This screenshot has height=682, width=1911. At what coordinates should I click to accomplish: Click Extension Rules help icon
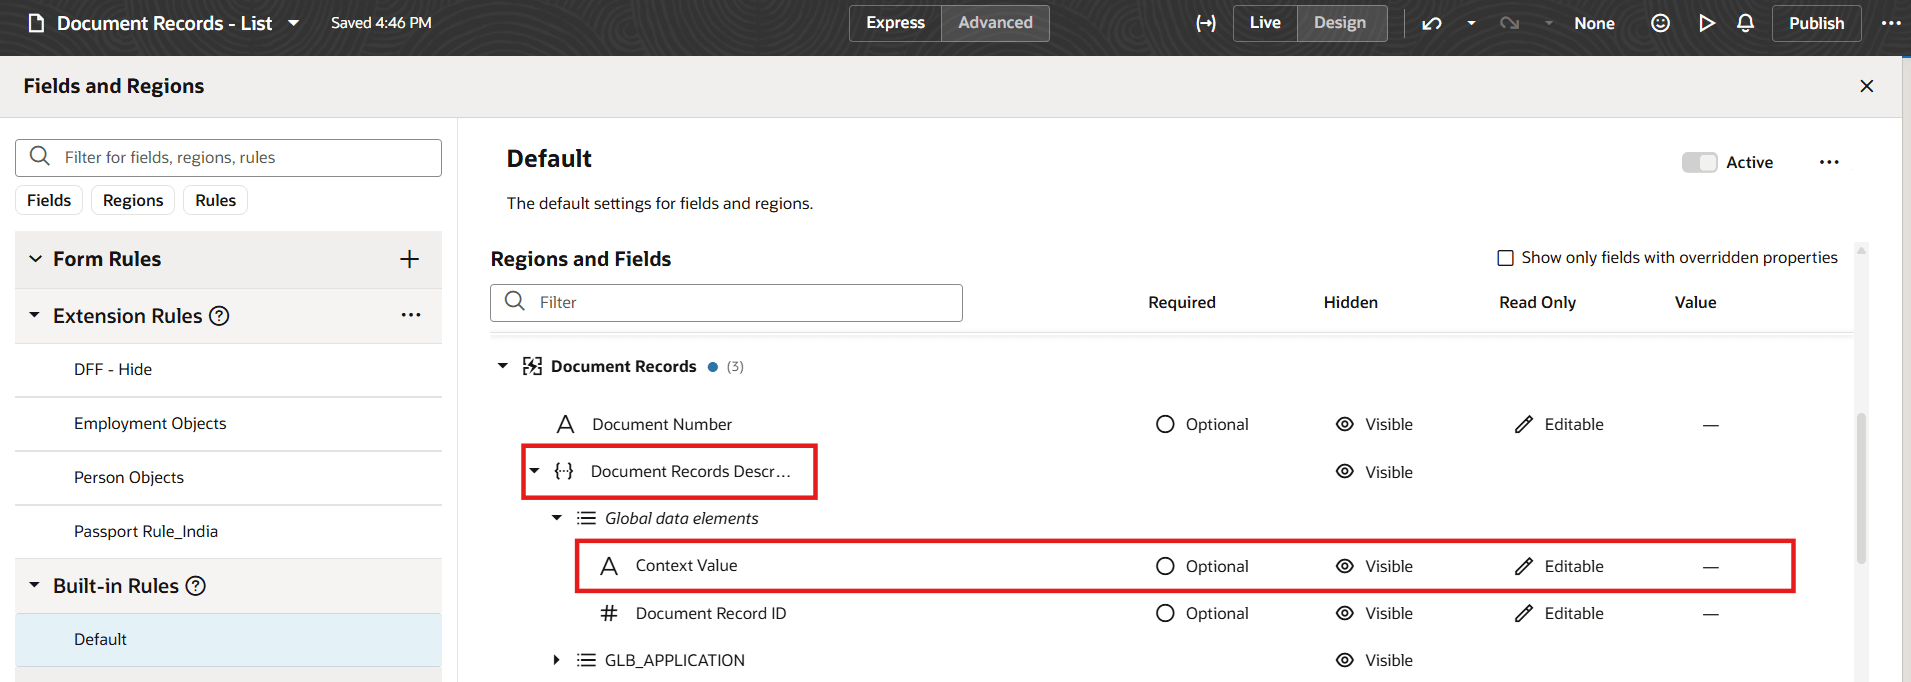click(219, 316)
